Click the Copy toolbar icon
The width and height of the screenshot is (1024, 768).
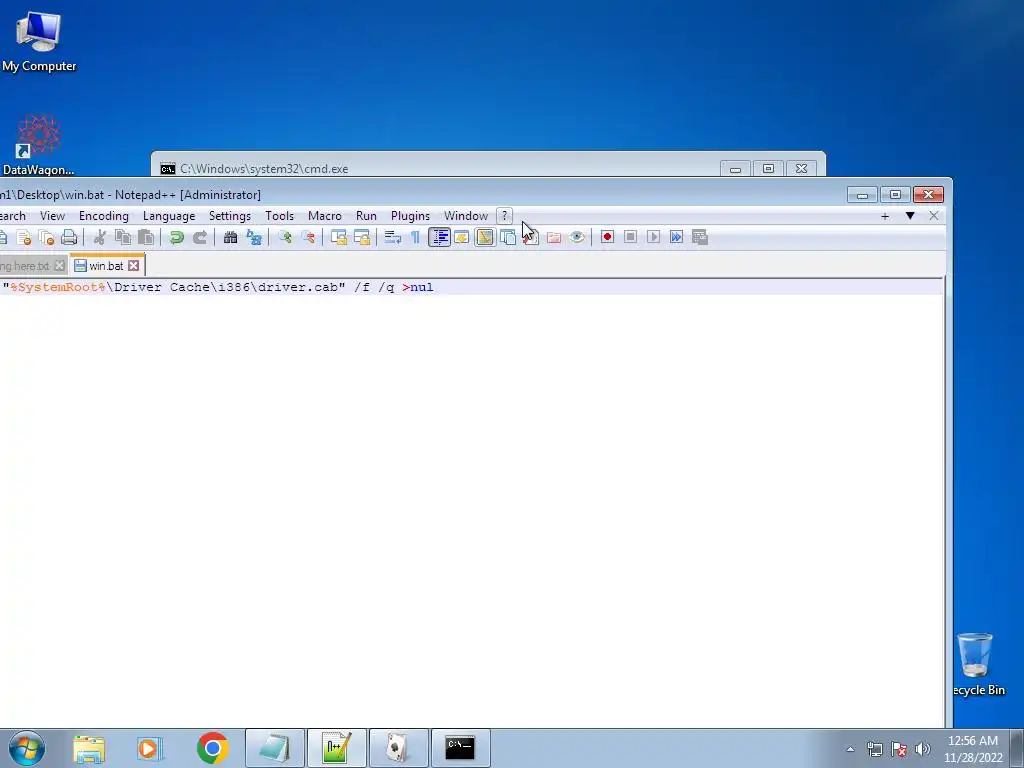(122, 237)
